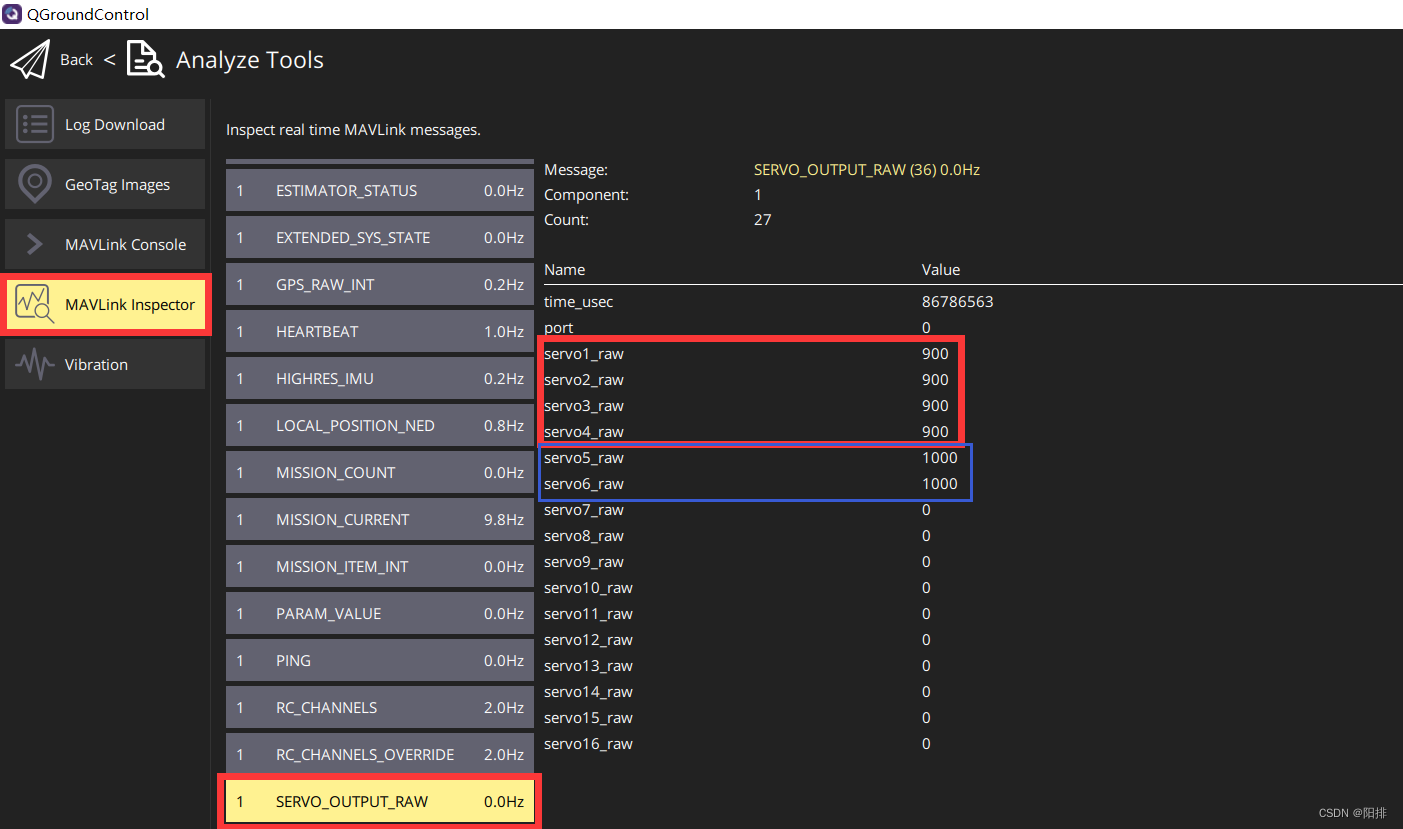Click the servo5_raw value 1000
The height and width of the screenshot is (829, 1403).
click(940, 458)
